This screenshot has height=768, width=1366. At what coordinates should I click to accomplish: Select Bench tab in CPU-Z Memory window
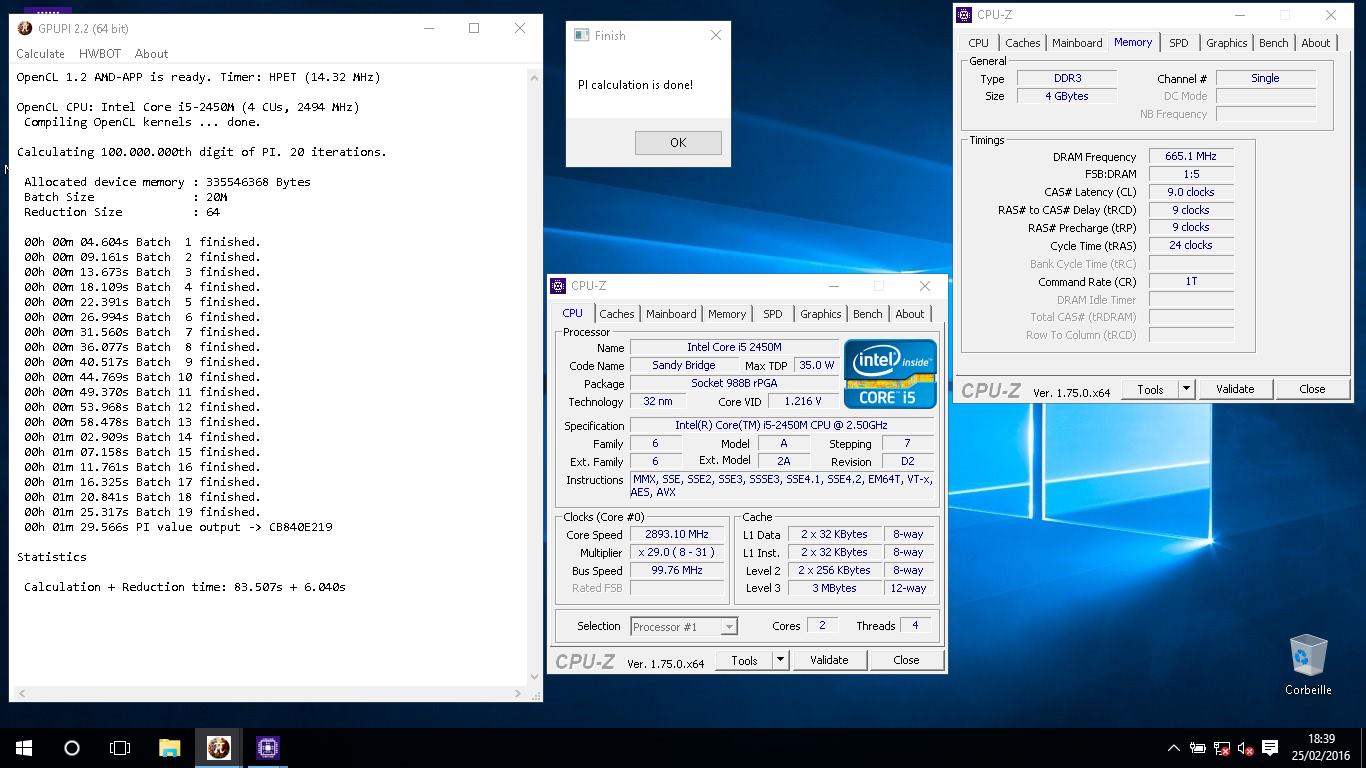1274,43
